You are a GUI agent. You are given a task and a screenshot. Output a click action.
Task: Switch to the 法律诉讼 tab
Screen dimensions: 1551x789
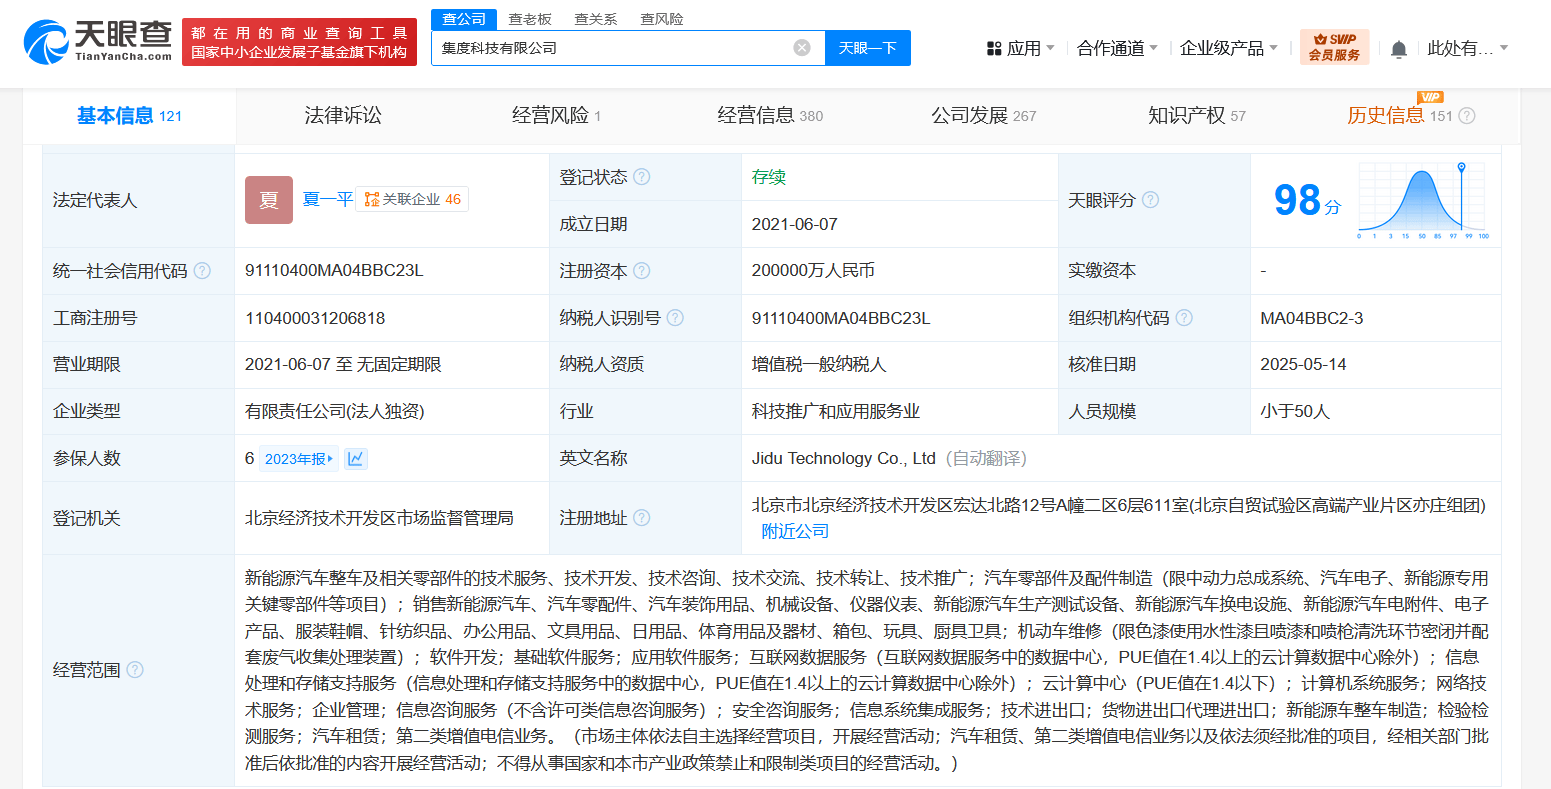coord(343,116)
